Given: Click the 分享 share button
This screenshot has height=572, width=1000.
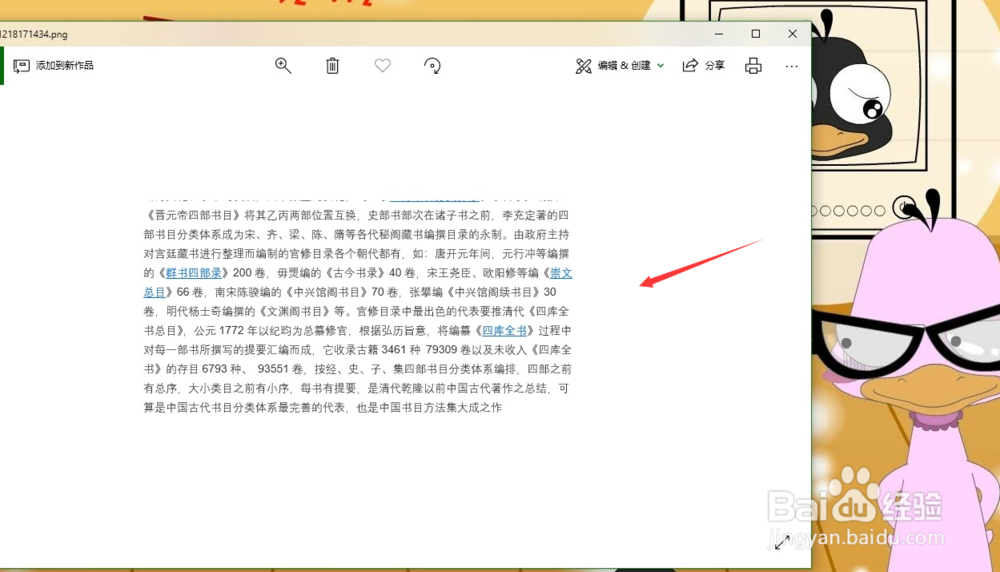Looking at the screenshot, I should click(x=704, y=66).
